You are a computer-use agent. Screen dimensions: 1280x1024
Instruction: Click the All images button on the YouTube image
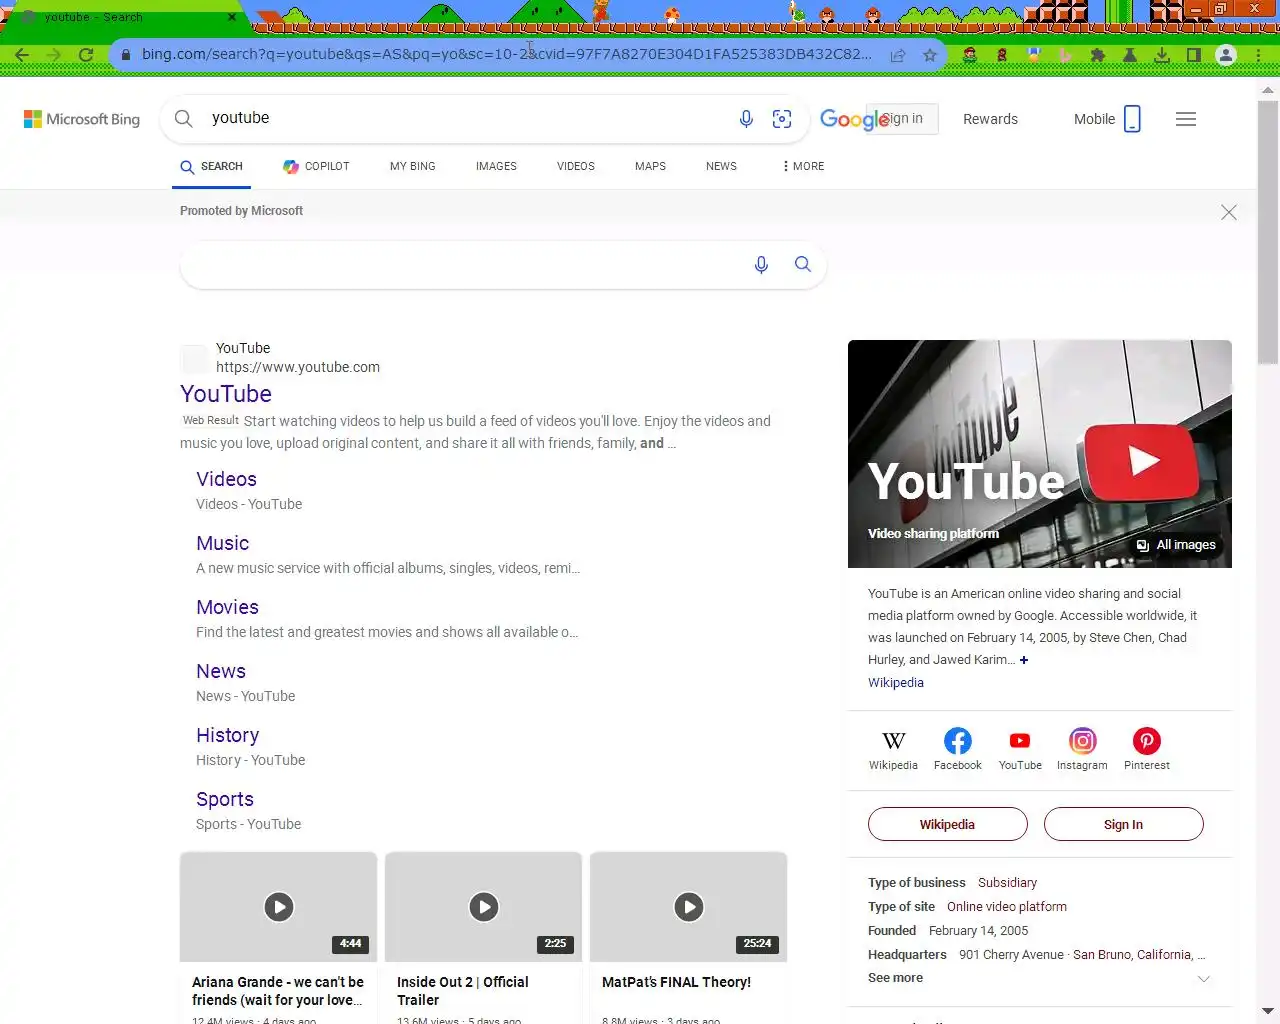click(1176, 545)
